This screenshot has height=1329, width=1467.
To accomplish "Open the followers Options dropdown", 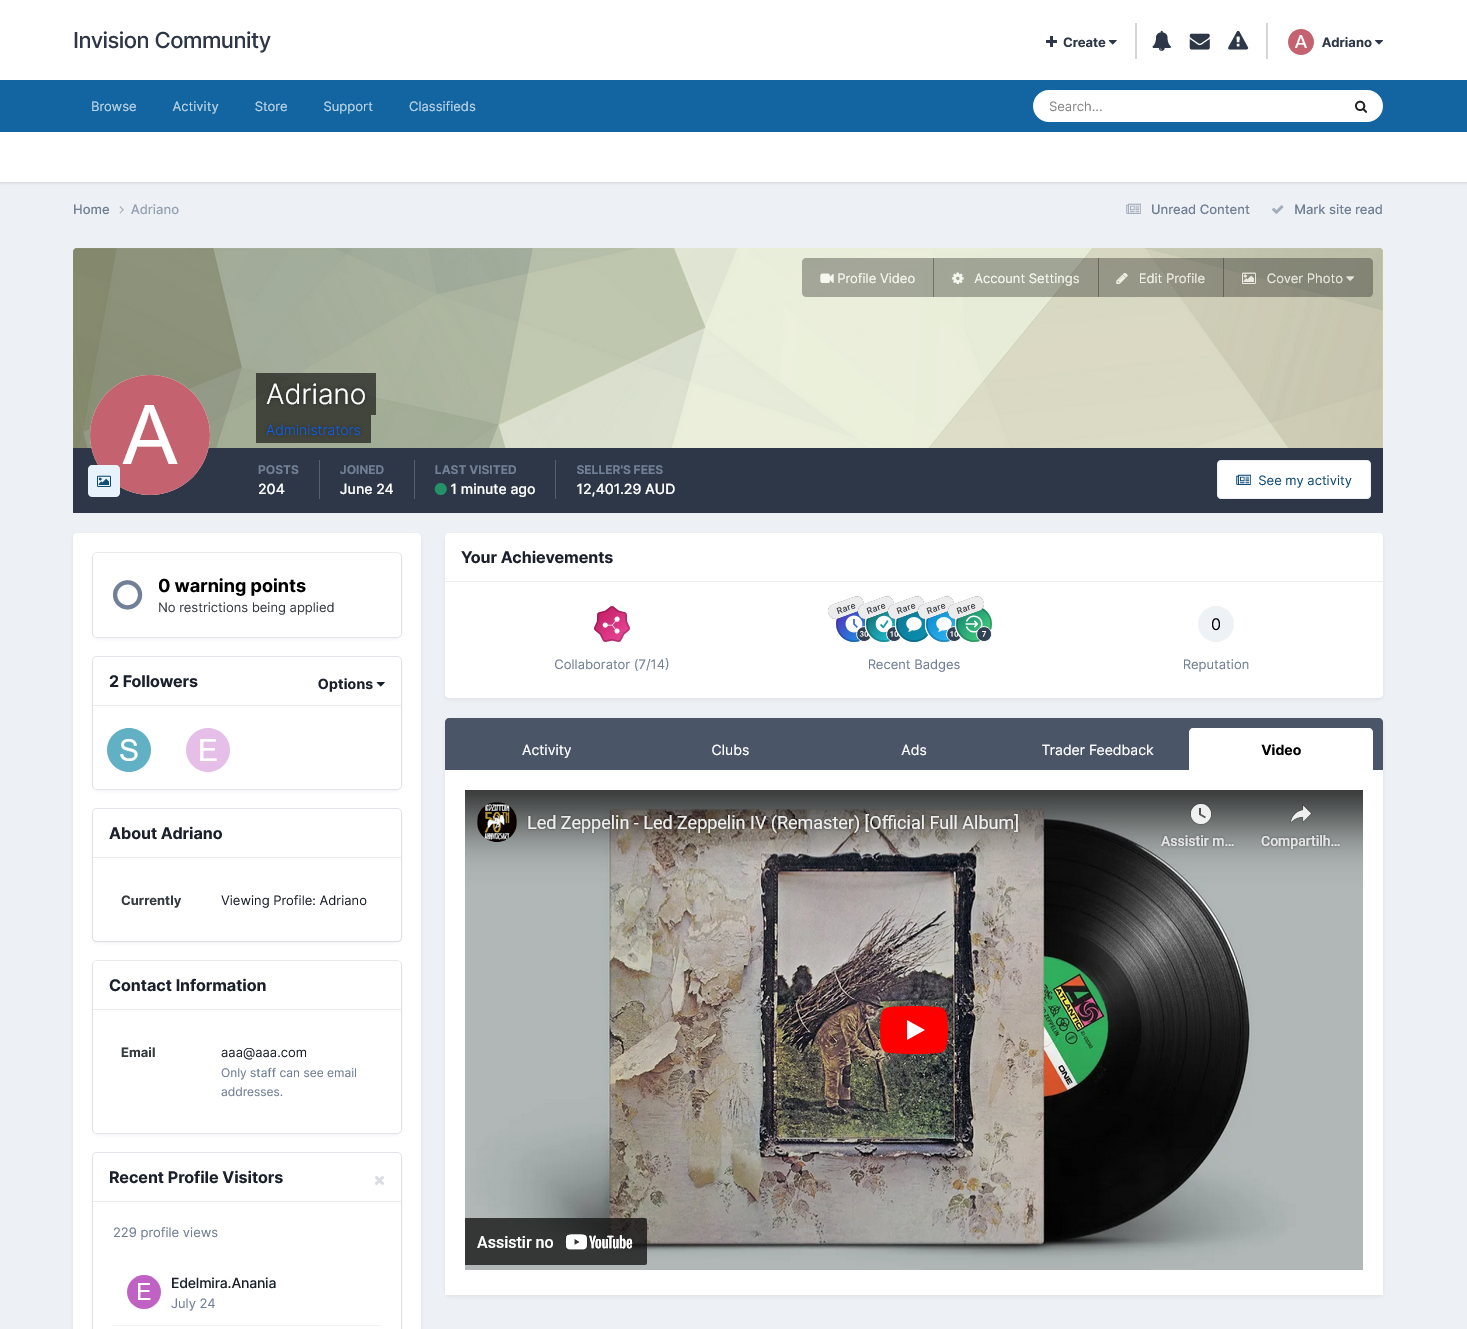I will tap(351, 684).
